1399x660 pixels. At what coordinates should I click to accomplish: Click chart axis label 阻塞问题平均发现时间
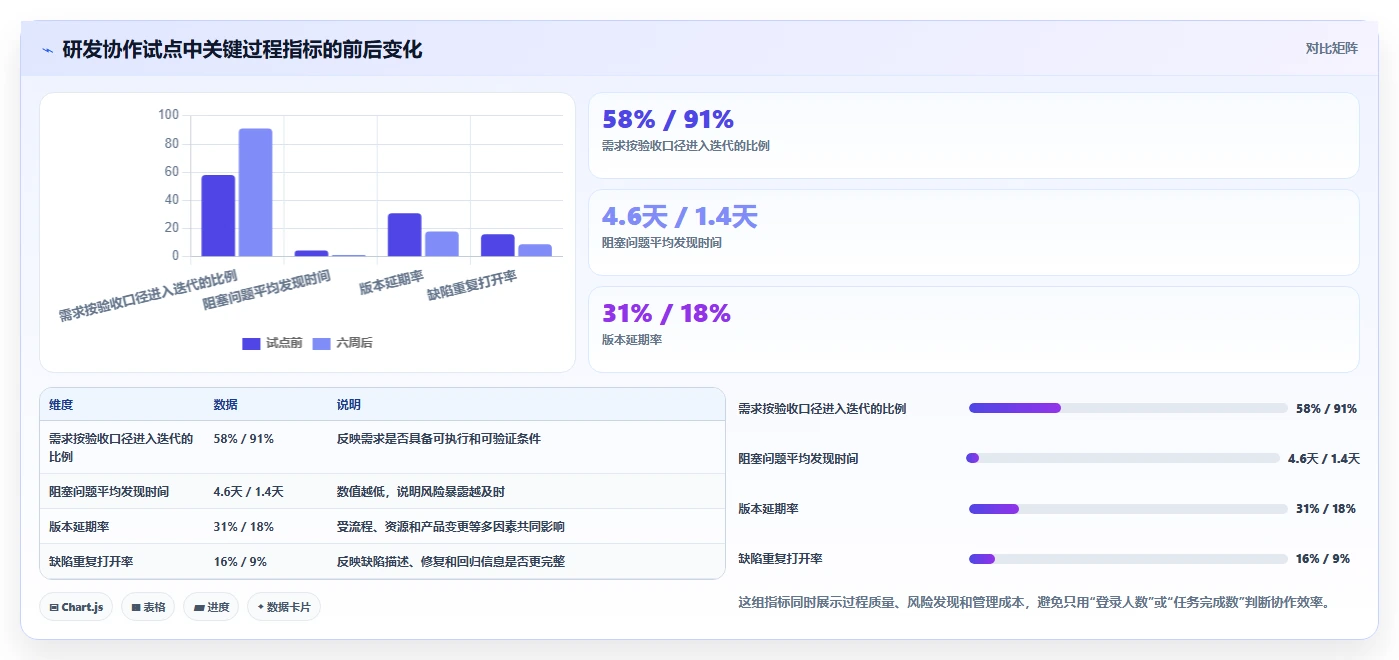tap(267, 290)
